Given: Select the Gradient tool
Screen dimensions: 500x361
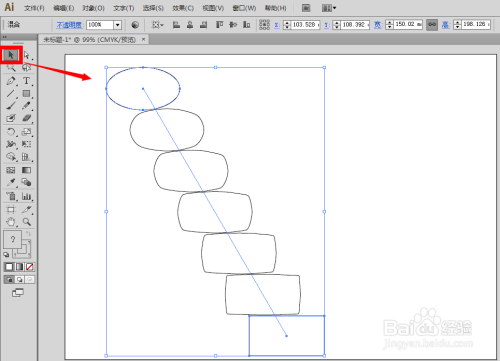Looking at the screenshot, I should click(x=26, y=170).
